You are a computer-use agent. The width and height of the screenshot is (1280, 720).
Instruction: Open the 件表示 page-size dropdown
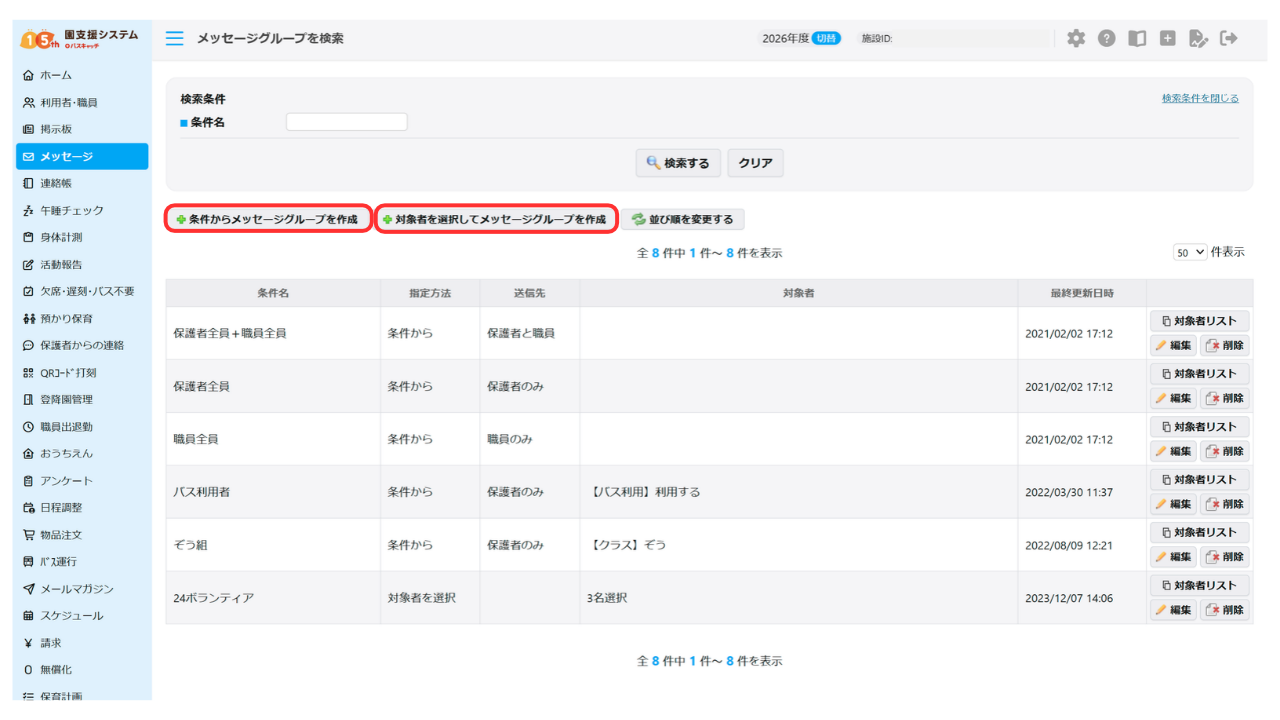point(1190,252)
